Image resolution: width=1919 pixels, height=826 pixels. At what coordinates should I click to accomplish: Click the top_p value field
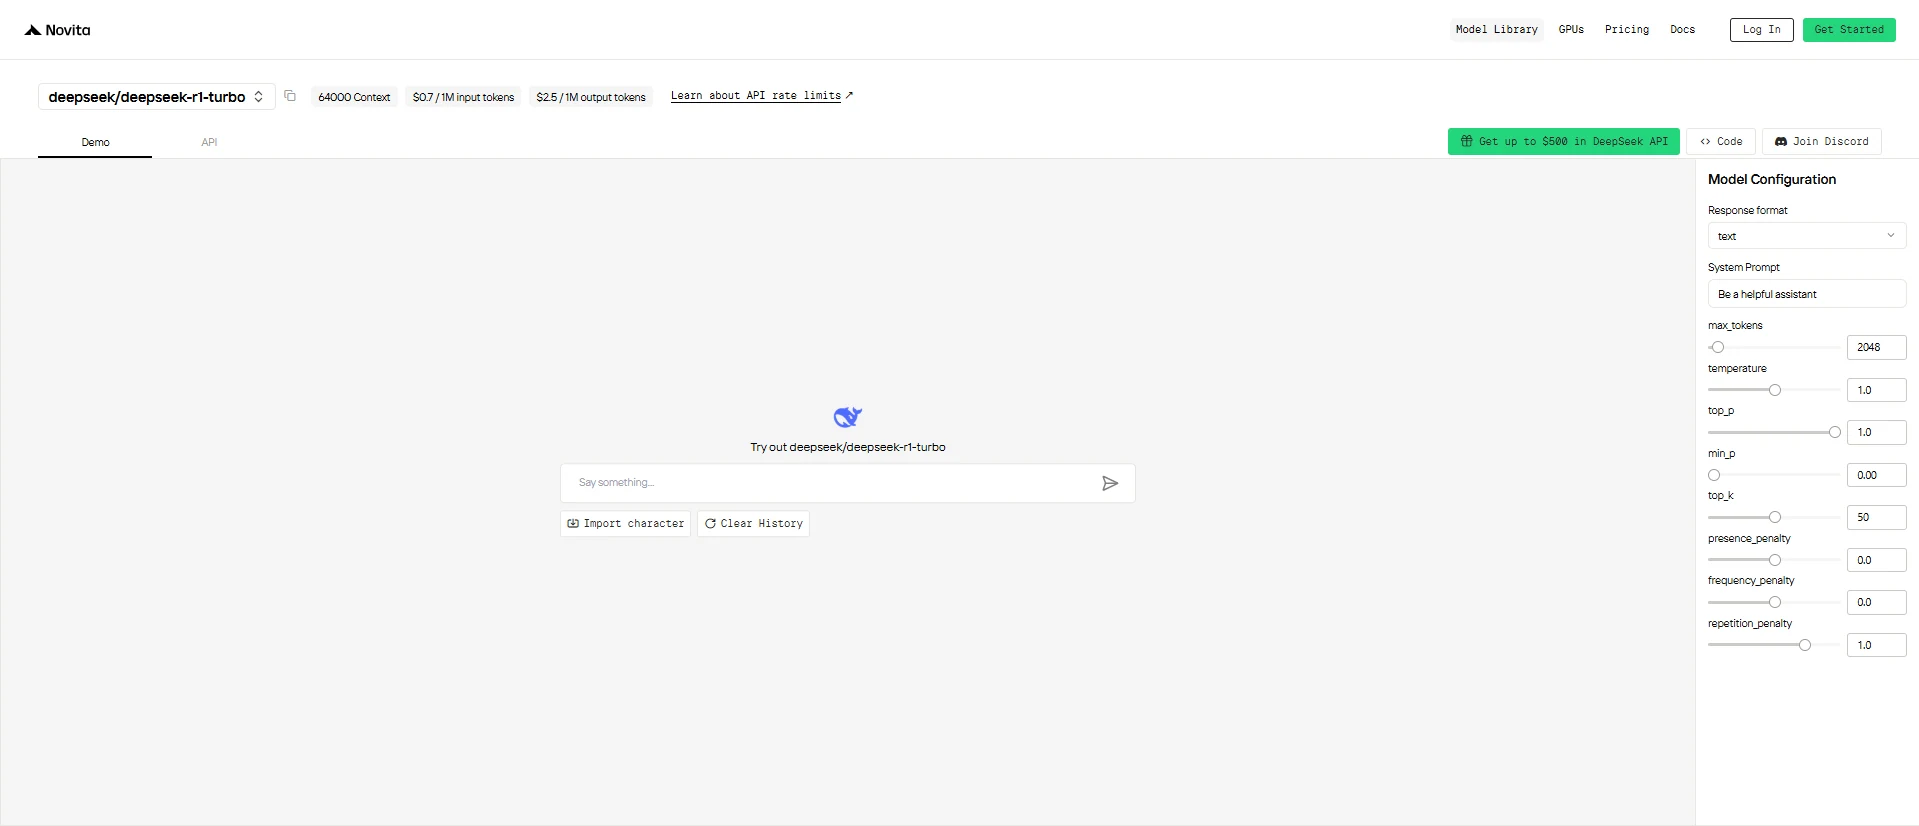click(x=1876, y=432)
